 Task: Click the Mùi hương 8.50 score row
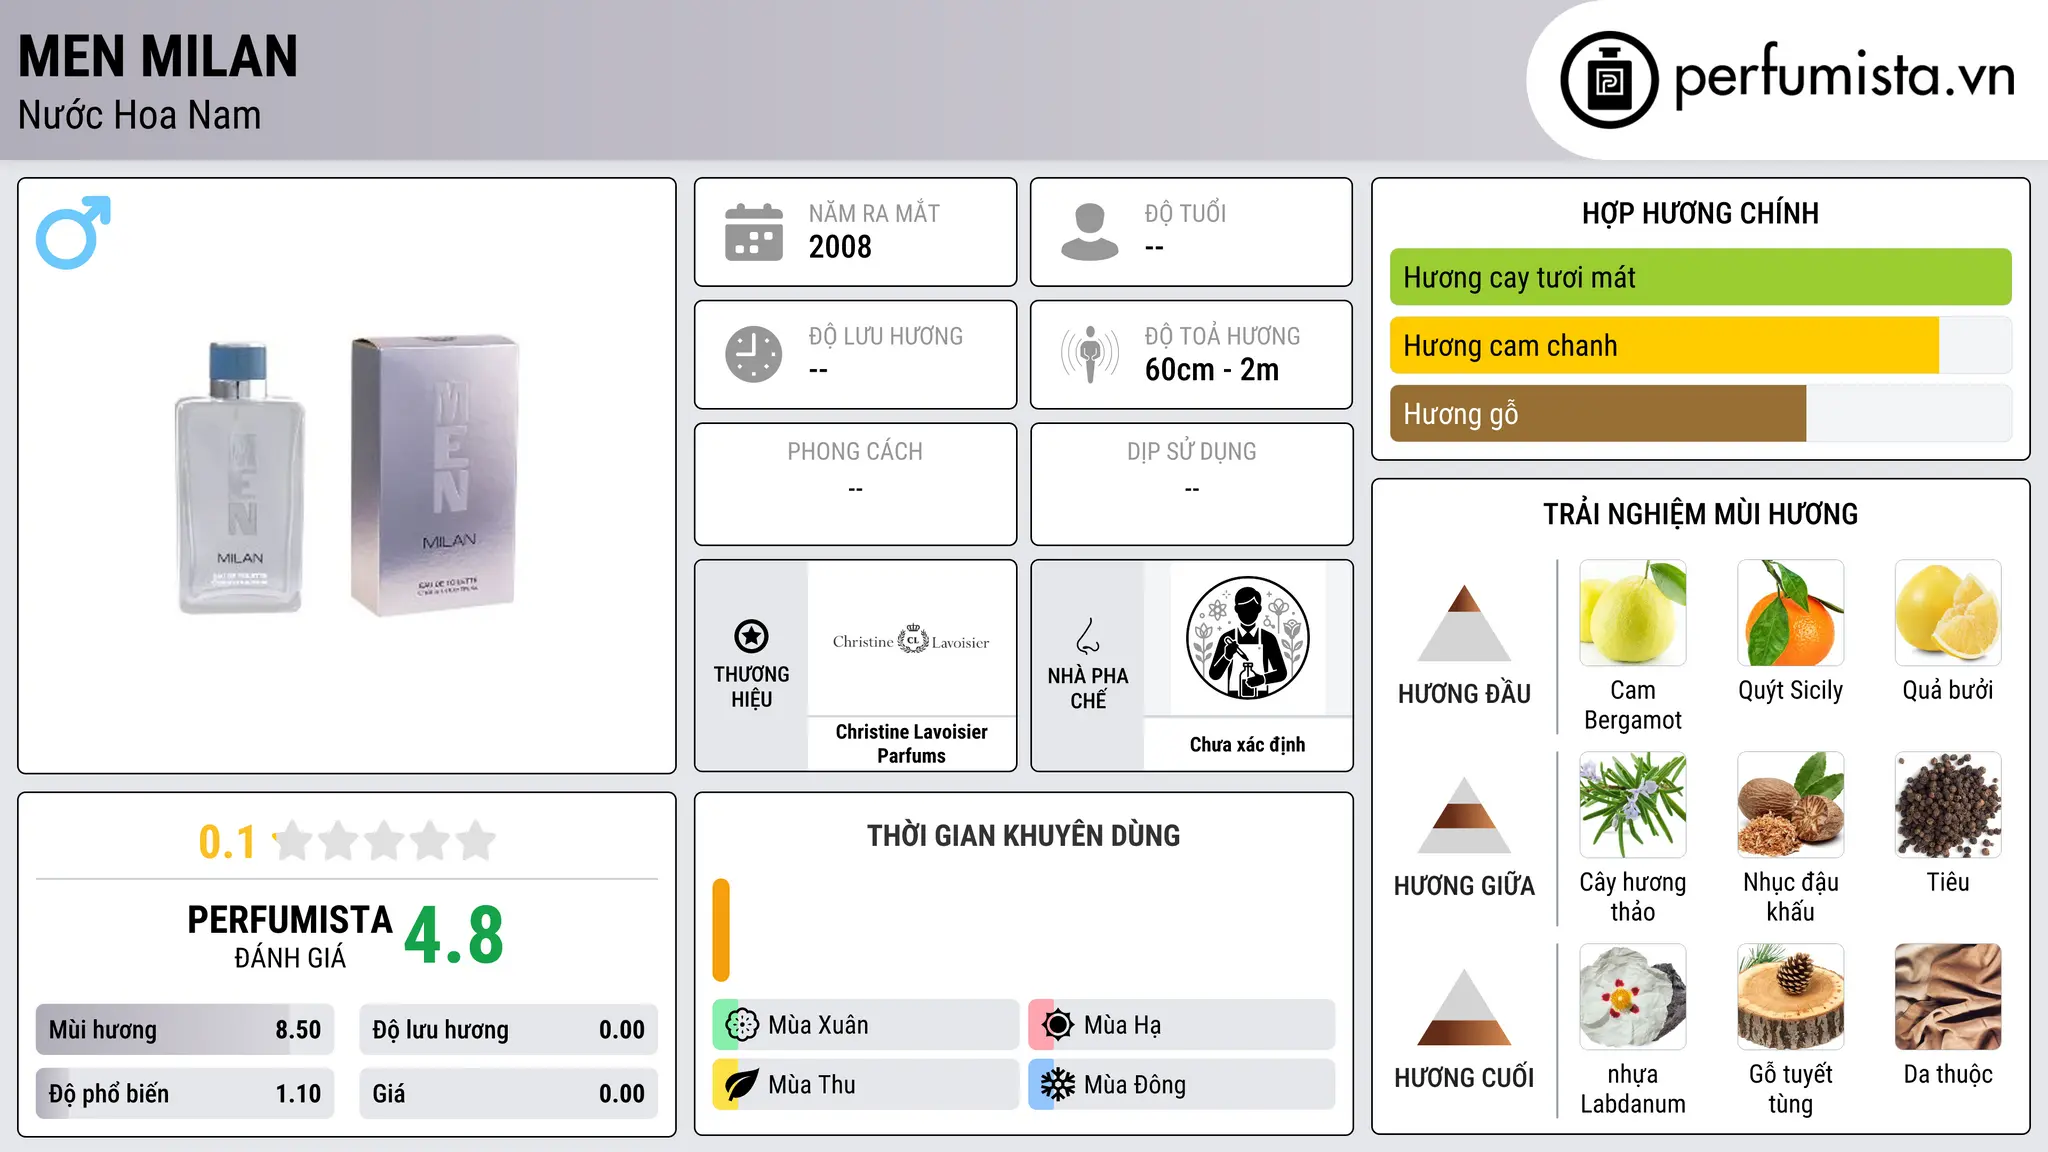pos(185,1030)
